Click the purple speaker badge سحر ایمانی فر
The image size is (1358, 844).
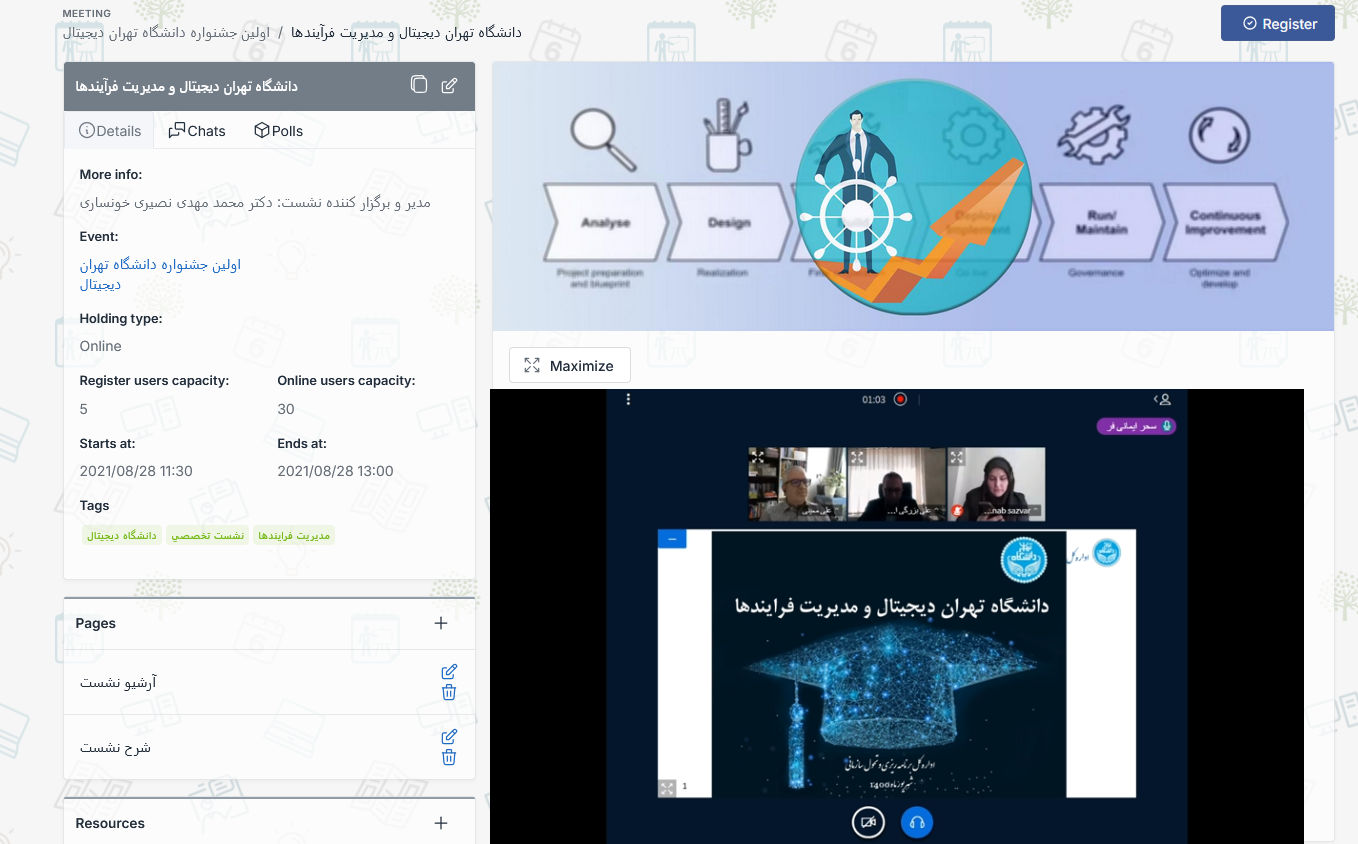pyautogui.click(x=1136, y=426)
